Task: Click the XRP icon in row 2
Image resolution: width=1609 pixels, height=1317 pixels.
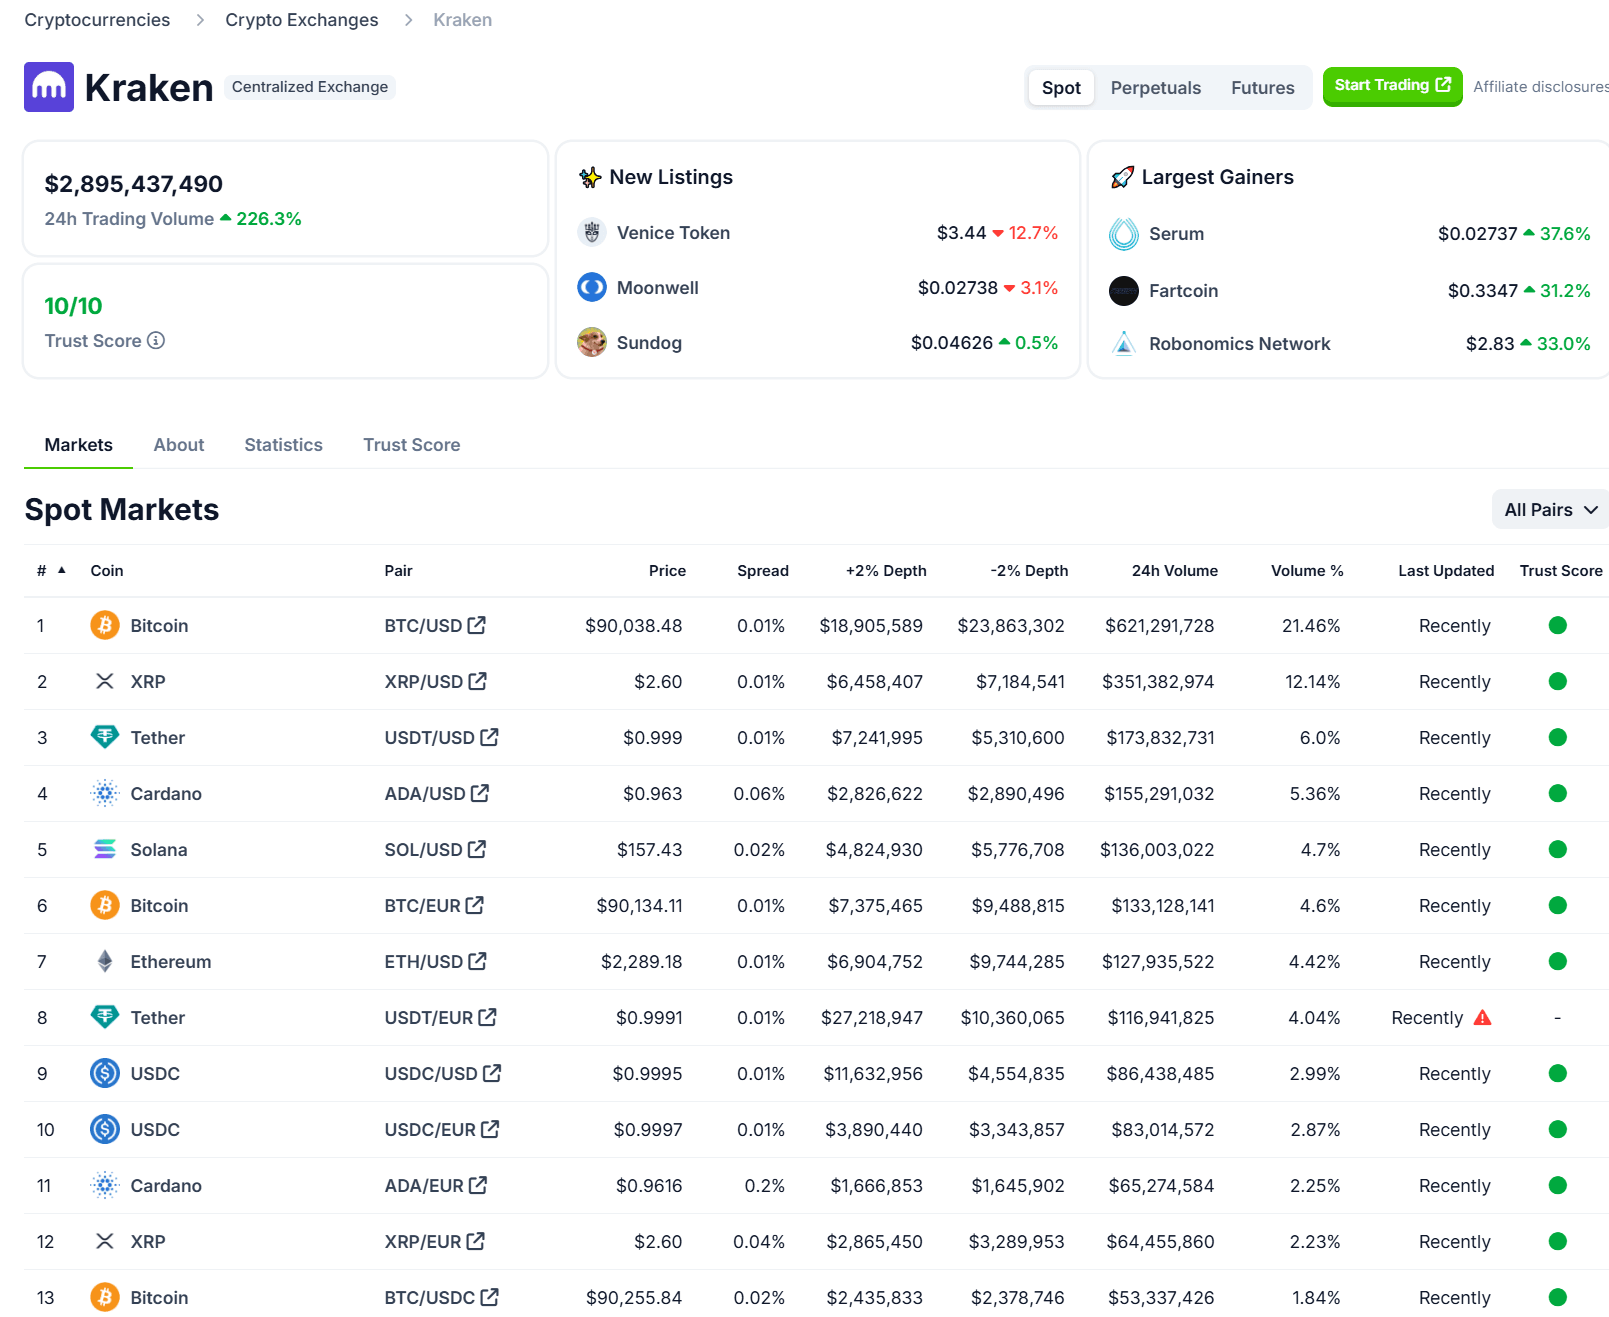Action: point(105,681)
